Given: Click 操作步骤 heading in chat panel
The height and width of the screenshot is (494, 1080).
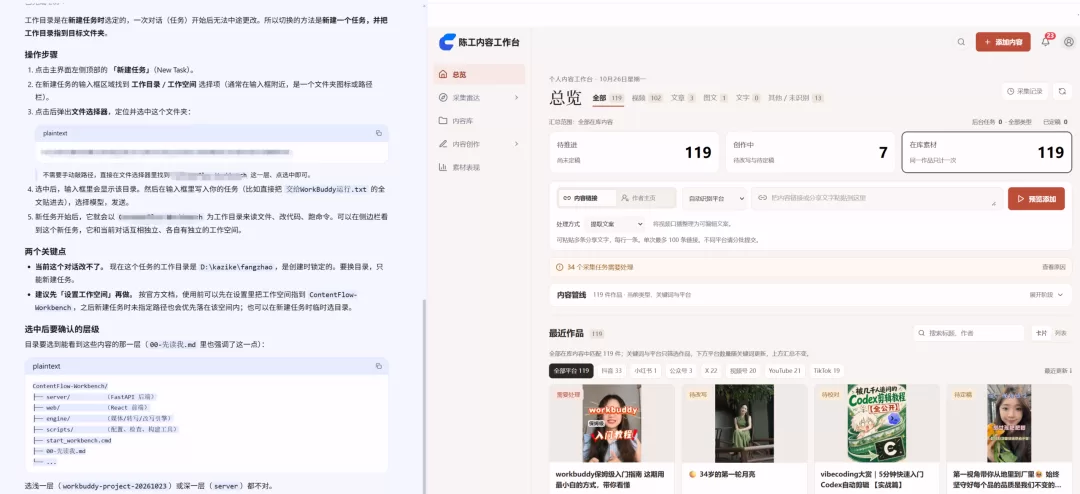Looking at the screenshot, I should tap(41, 54).
